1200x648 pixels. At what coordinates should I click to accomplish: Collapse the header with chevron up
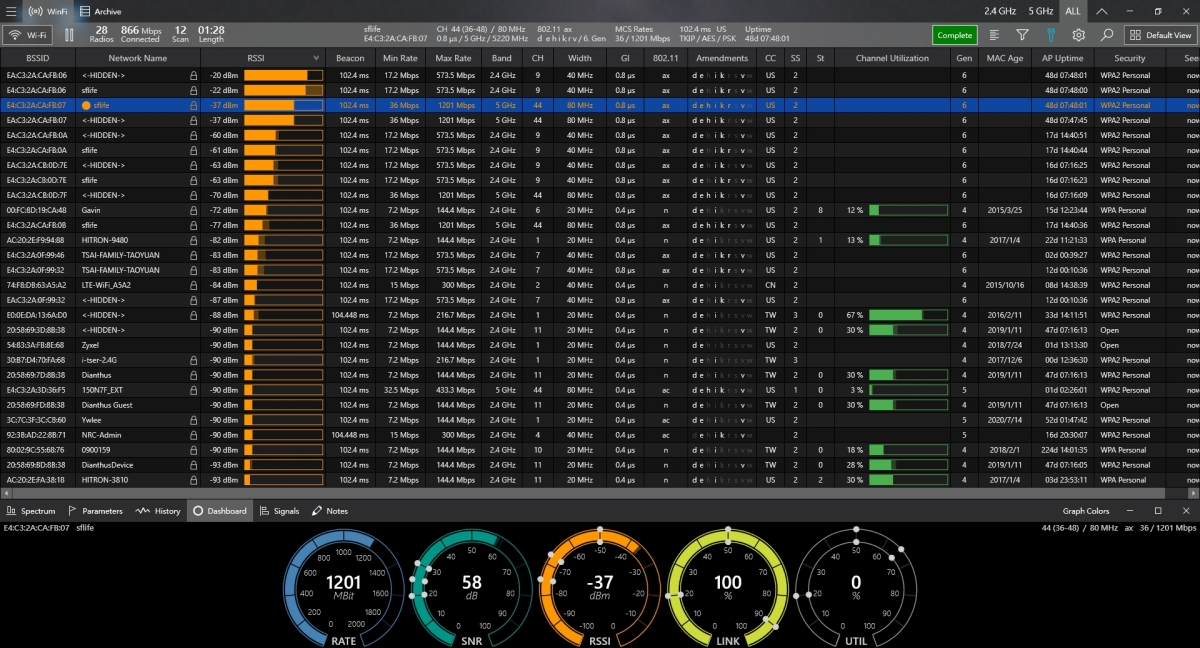pyautogui.click(x=1101, y=11)
